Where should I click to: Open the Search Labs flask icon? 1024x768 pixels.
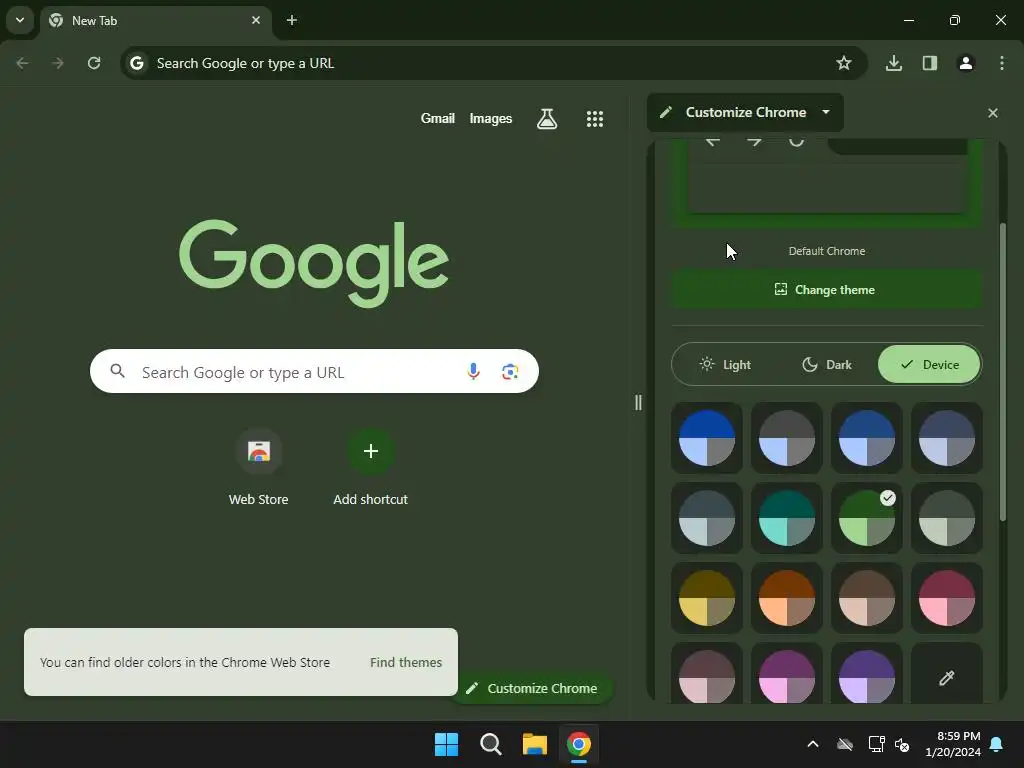click(547, 119)
